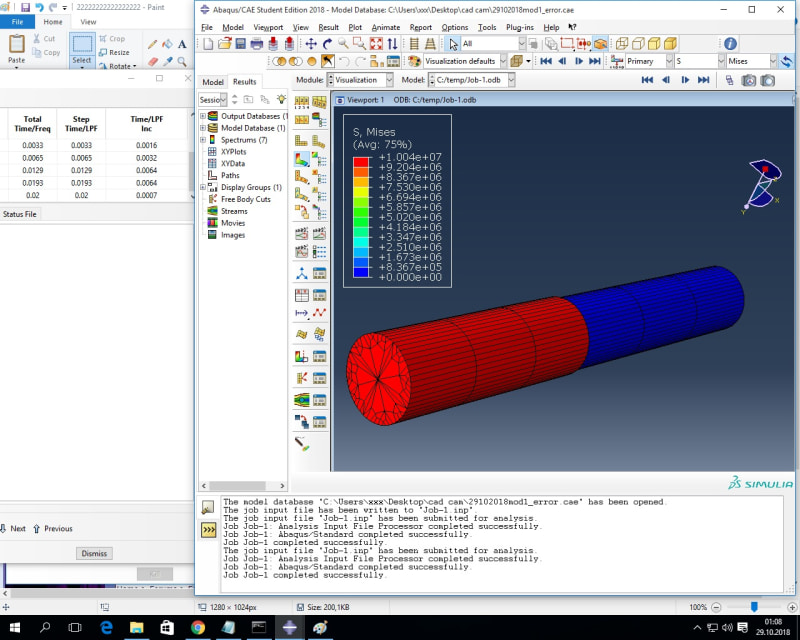Open the Result menu

pos(328,27)
